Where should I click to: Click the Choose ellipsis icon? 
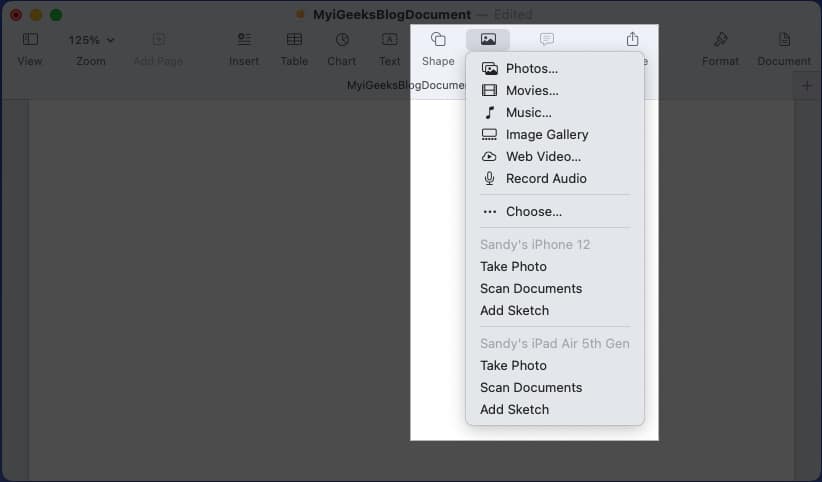click(x=490, y=212)
